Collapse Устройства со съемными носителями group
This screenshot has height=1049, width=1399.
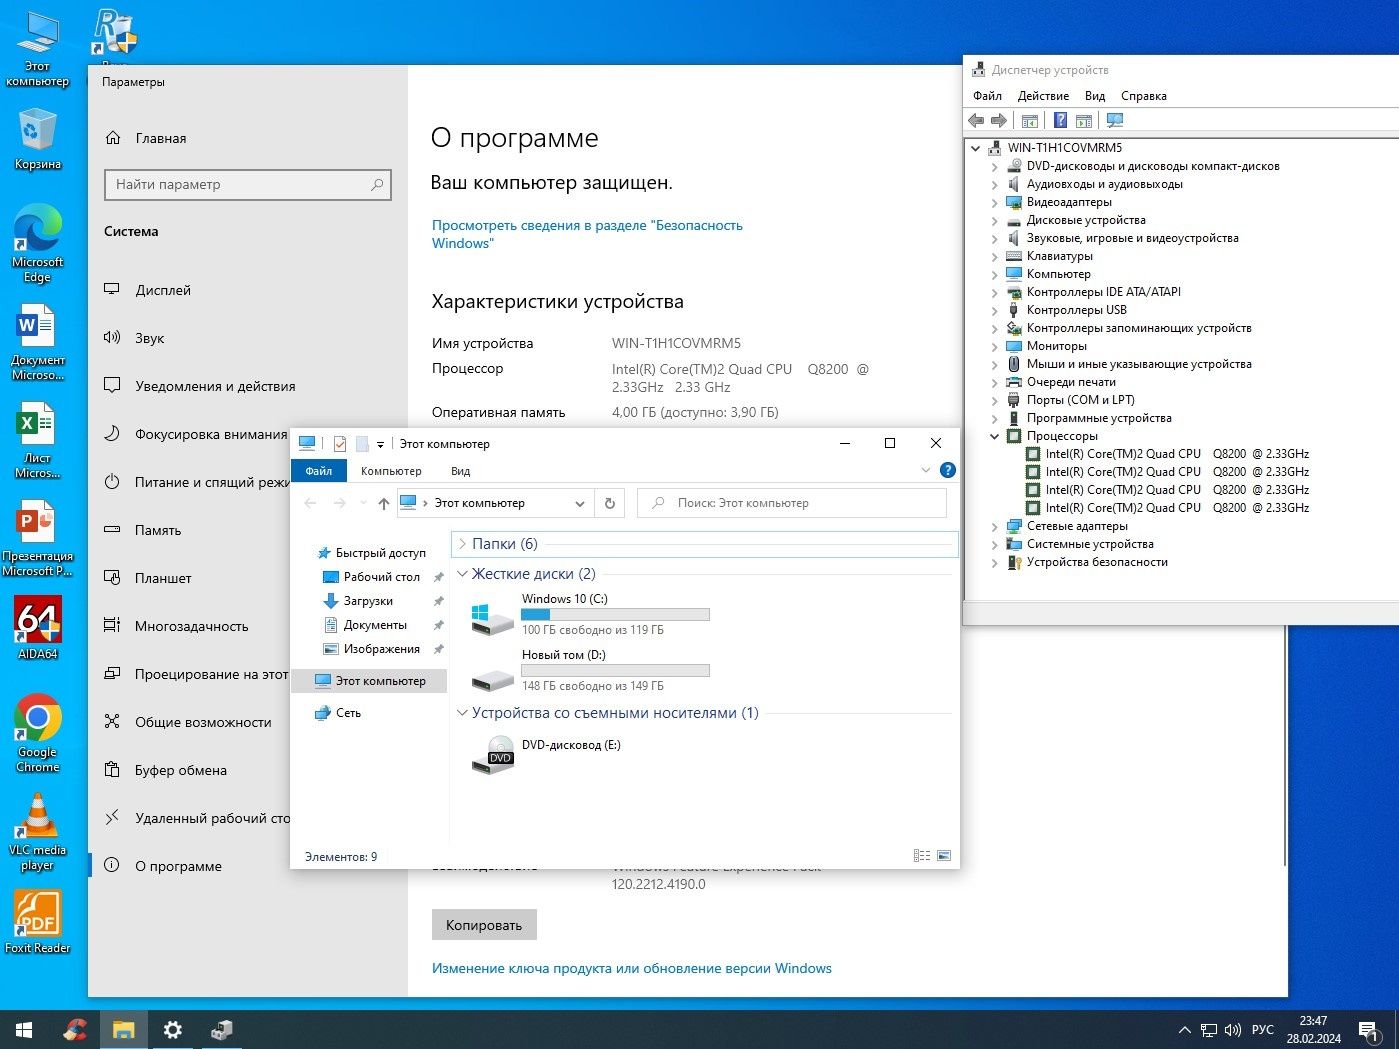pyautogui.click(x=462, y=713)
